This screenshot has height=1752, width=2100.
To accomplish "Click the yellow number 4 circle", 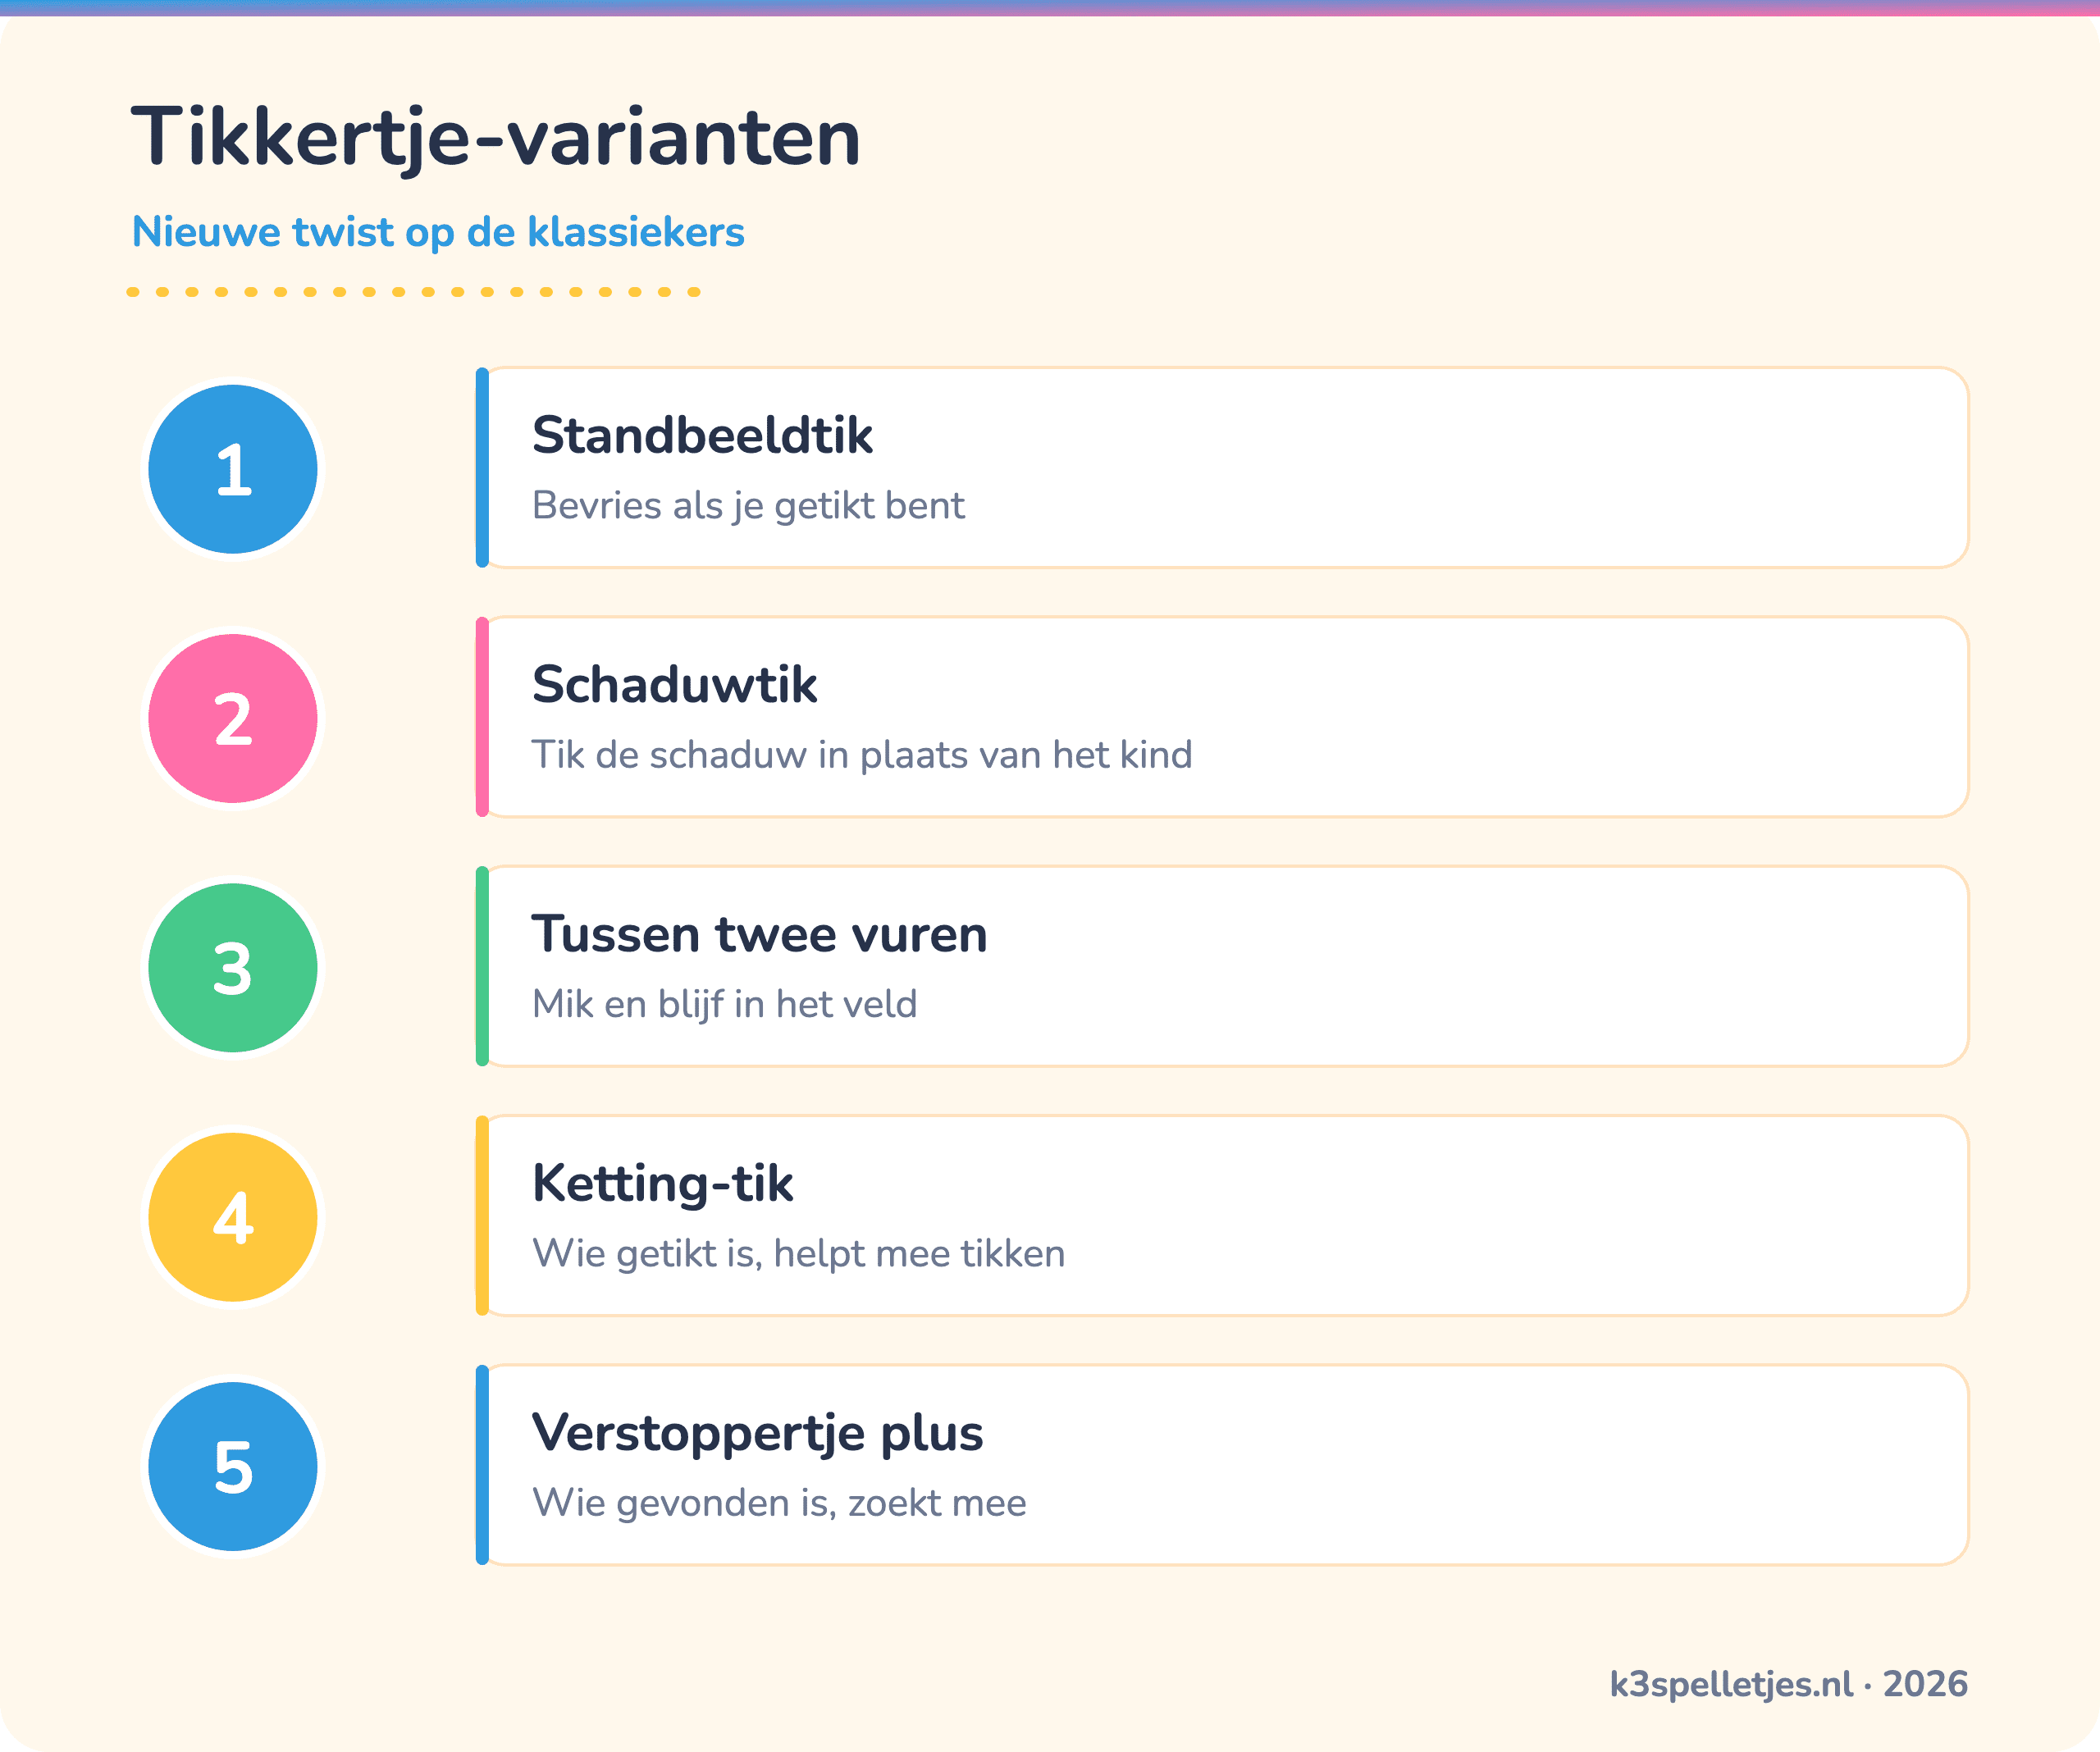I will 233,1217.
